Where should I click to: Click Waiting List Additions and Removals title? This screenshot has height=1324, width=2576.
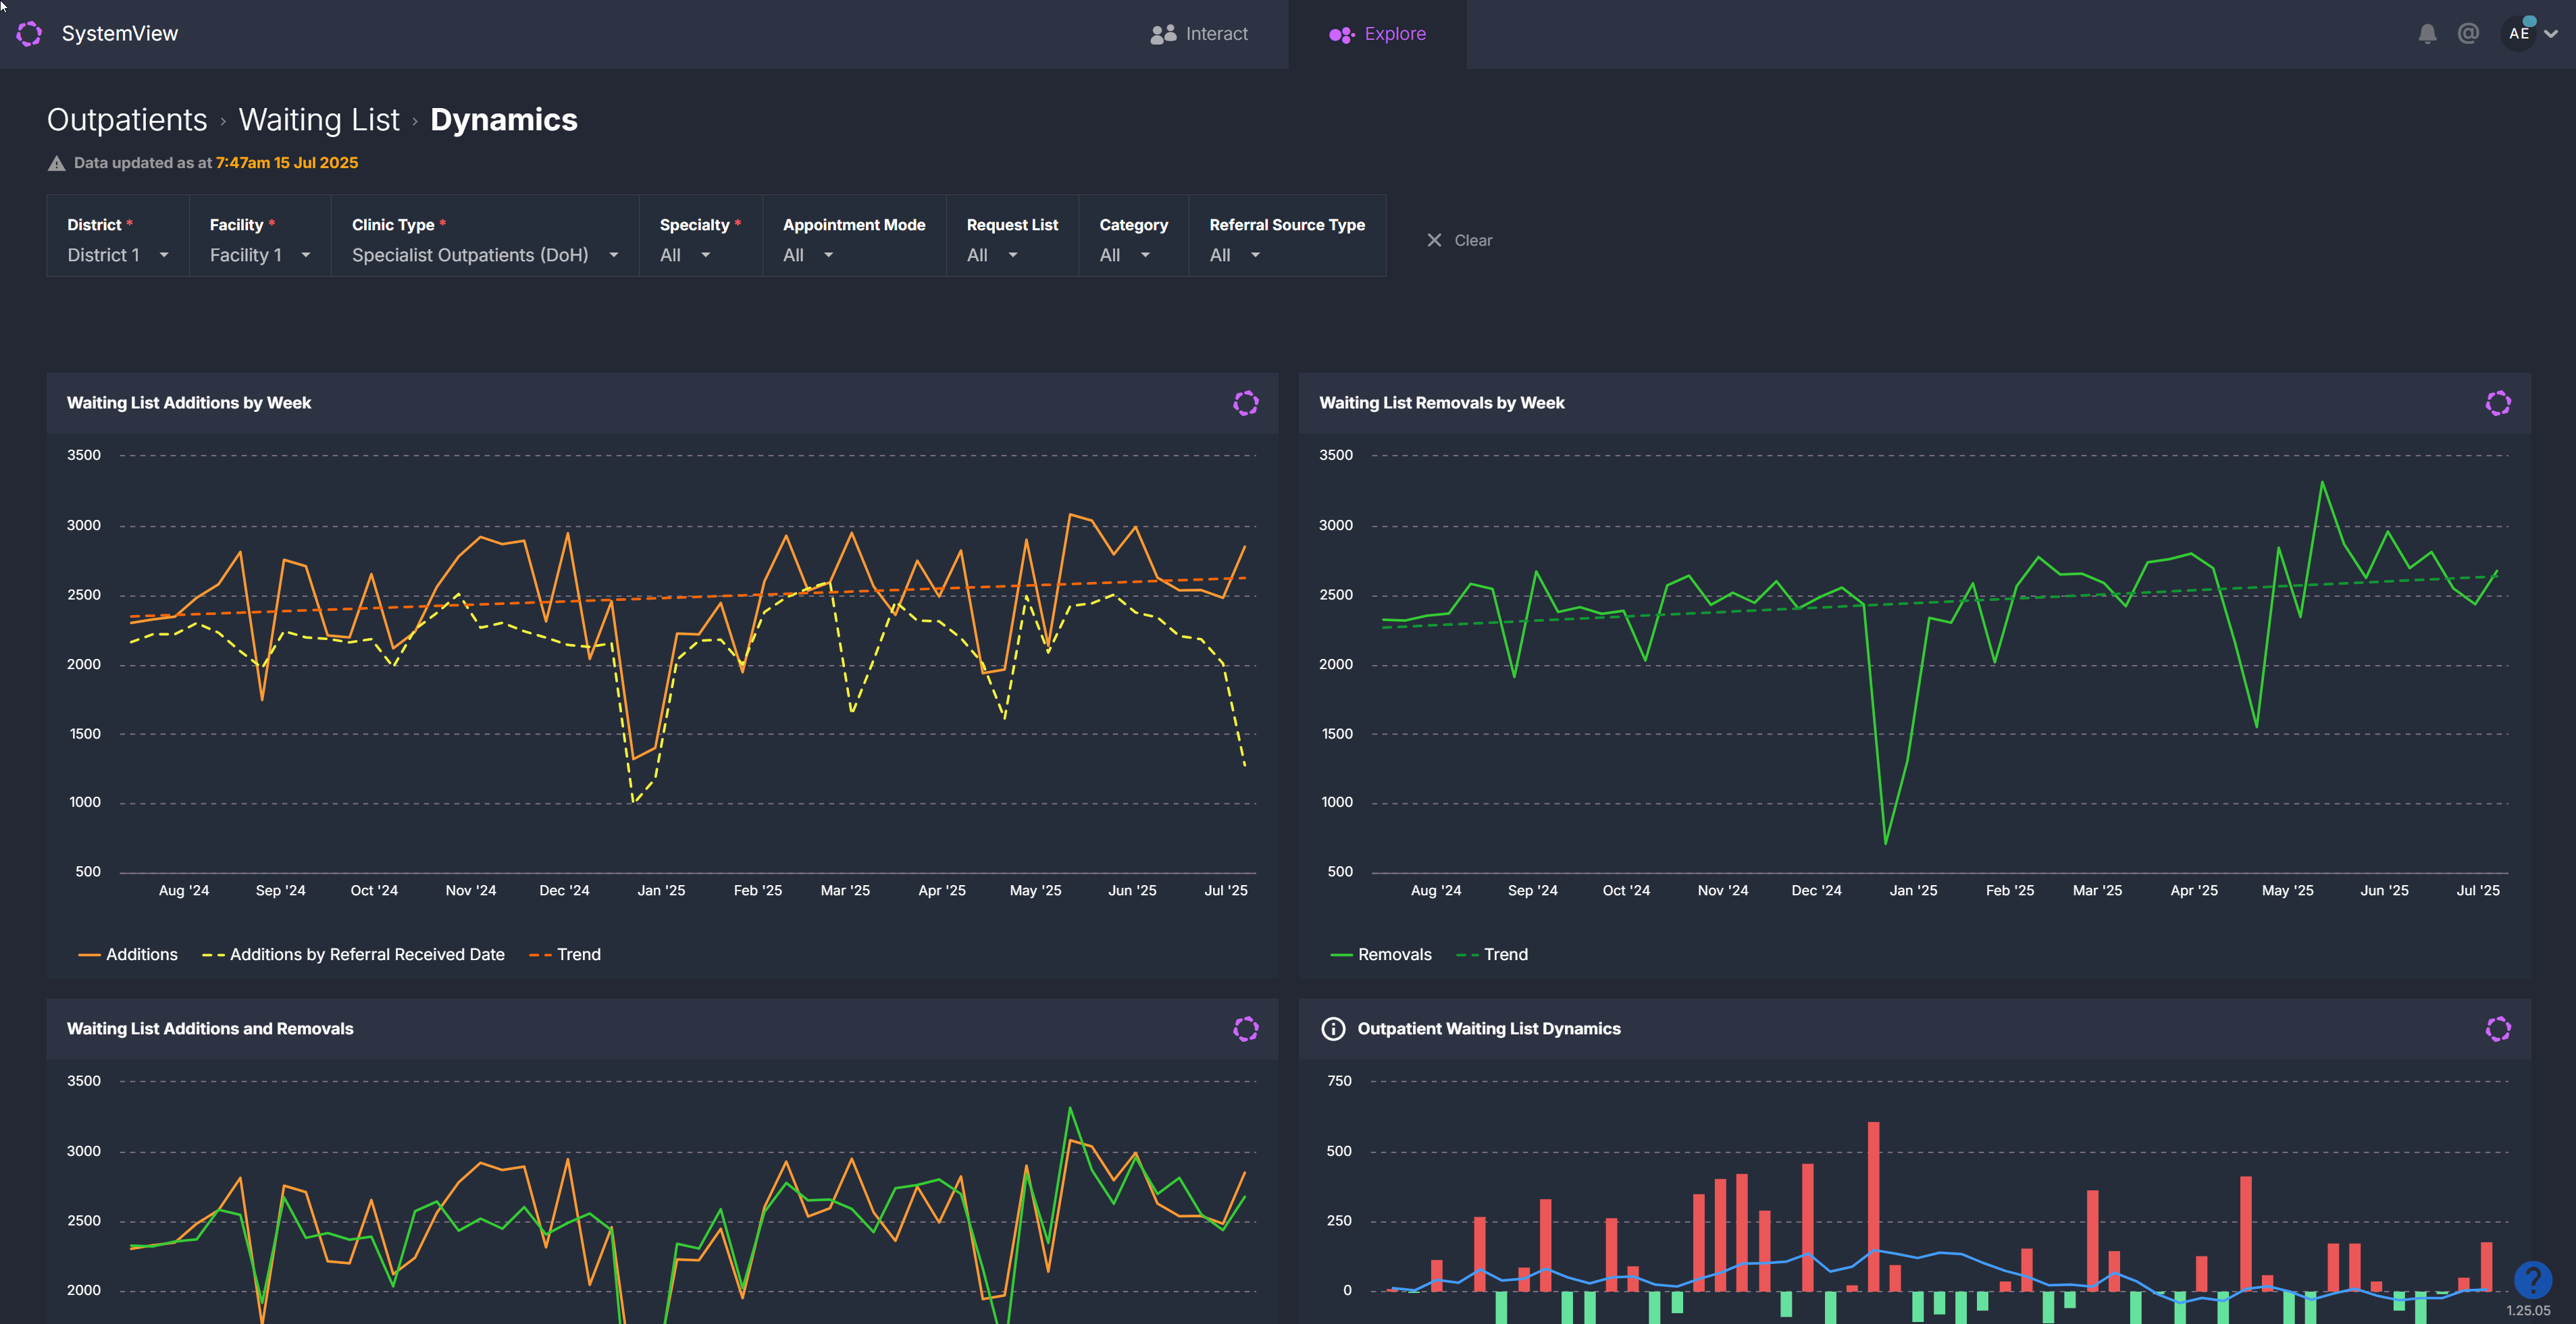[210, 1029]
